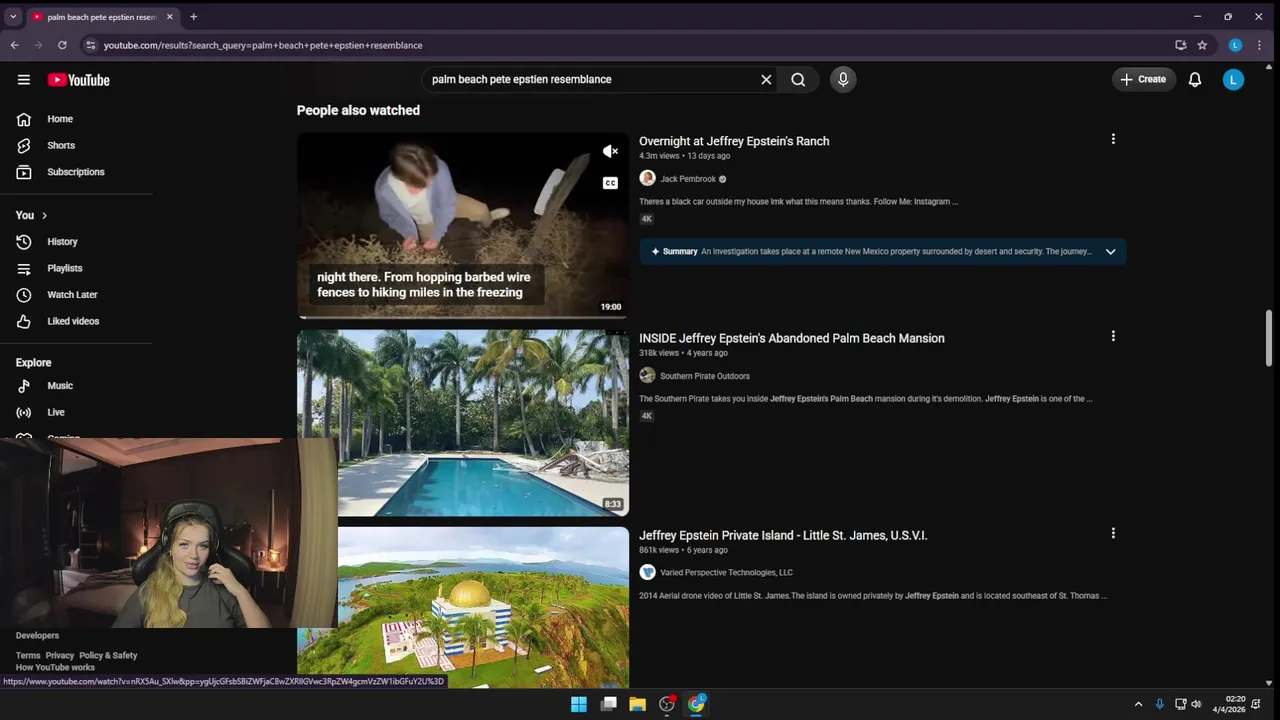Open the Create button
Image resolution: width=1280 pixels, height=720 pixels.
[x=1143, y=79]
